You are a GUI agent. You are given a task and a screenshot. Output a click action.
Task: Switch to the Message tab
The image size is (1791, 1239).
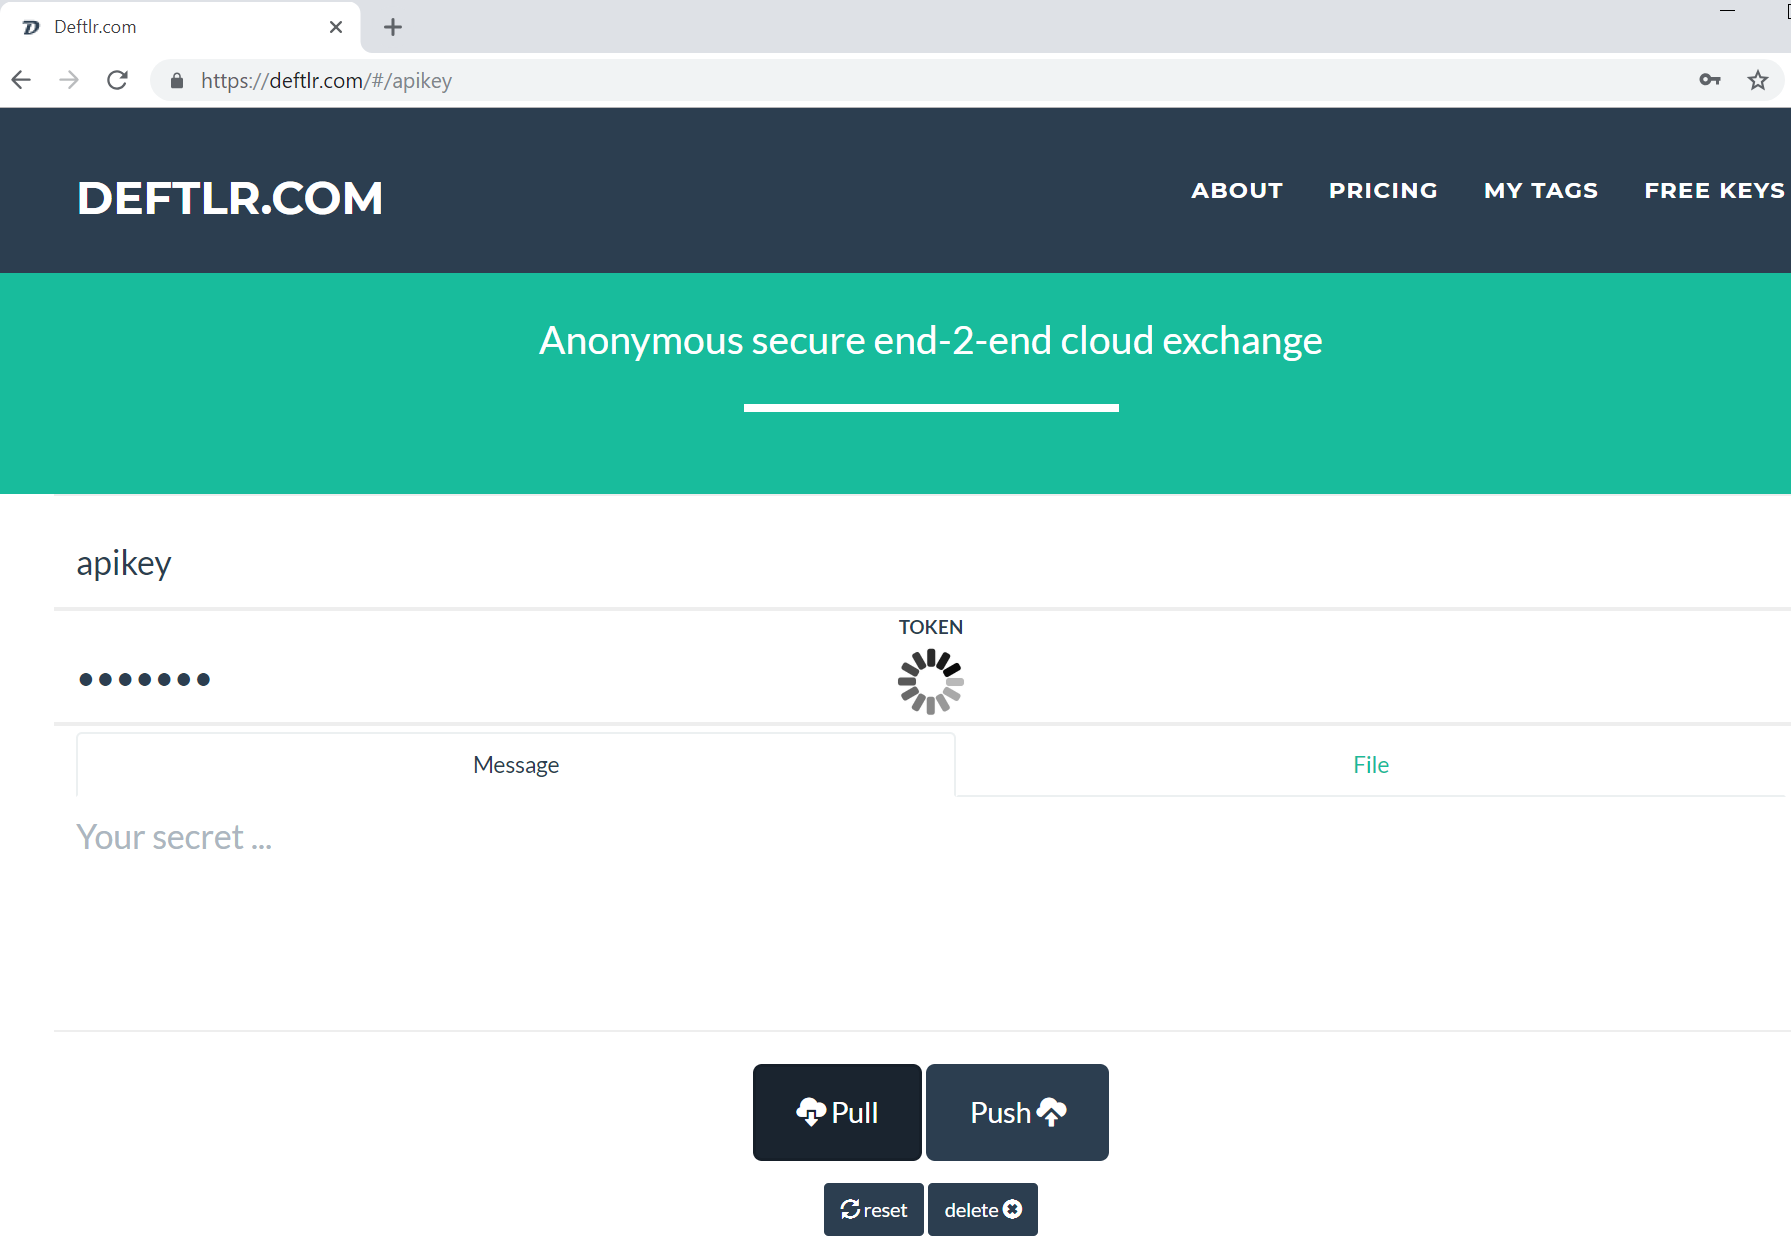(x=516, y=765)
